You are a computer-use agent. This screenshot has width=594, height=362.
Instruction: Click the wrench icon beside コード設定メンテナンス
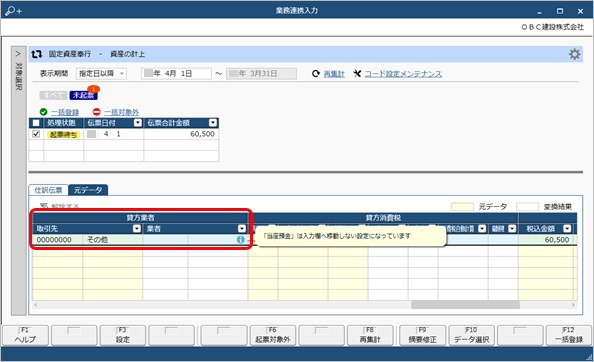click(x=357, y=73)
